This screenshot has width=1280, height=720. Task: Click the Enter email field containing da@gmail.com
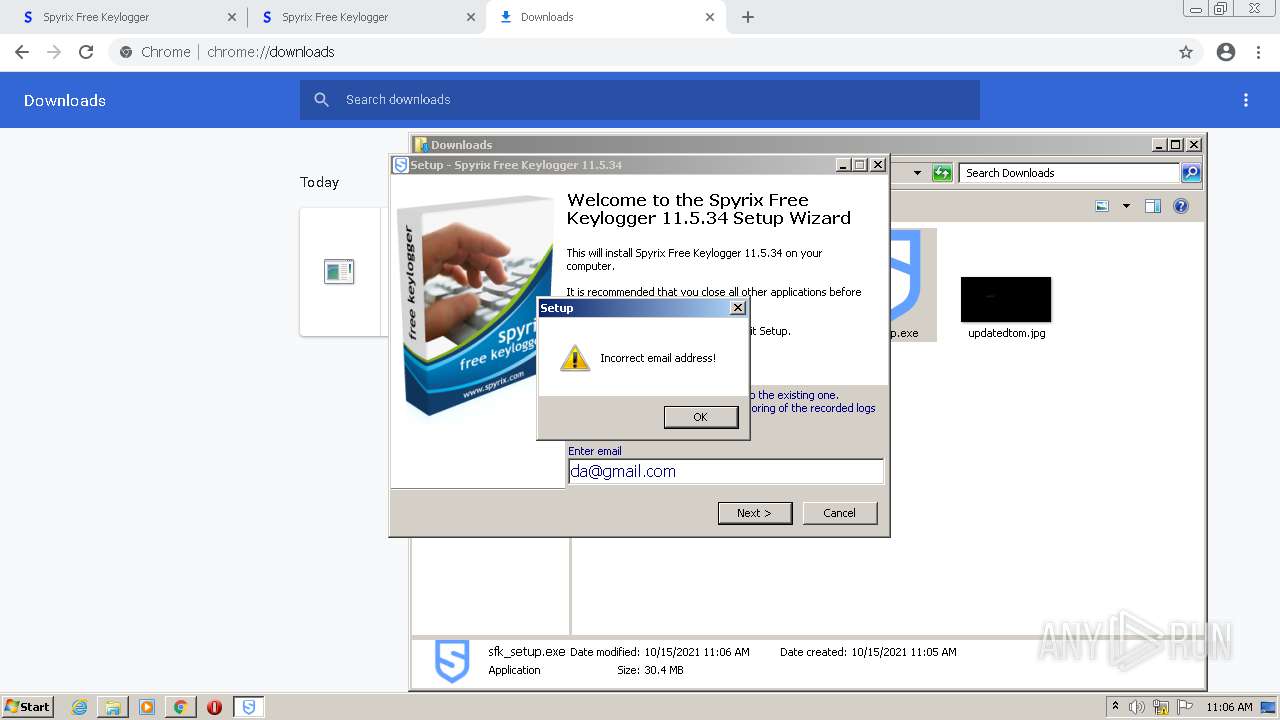(x=726, y=471)
